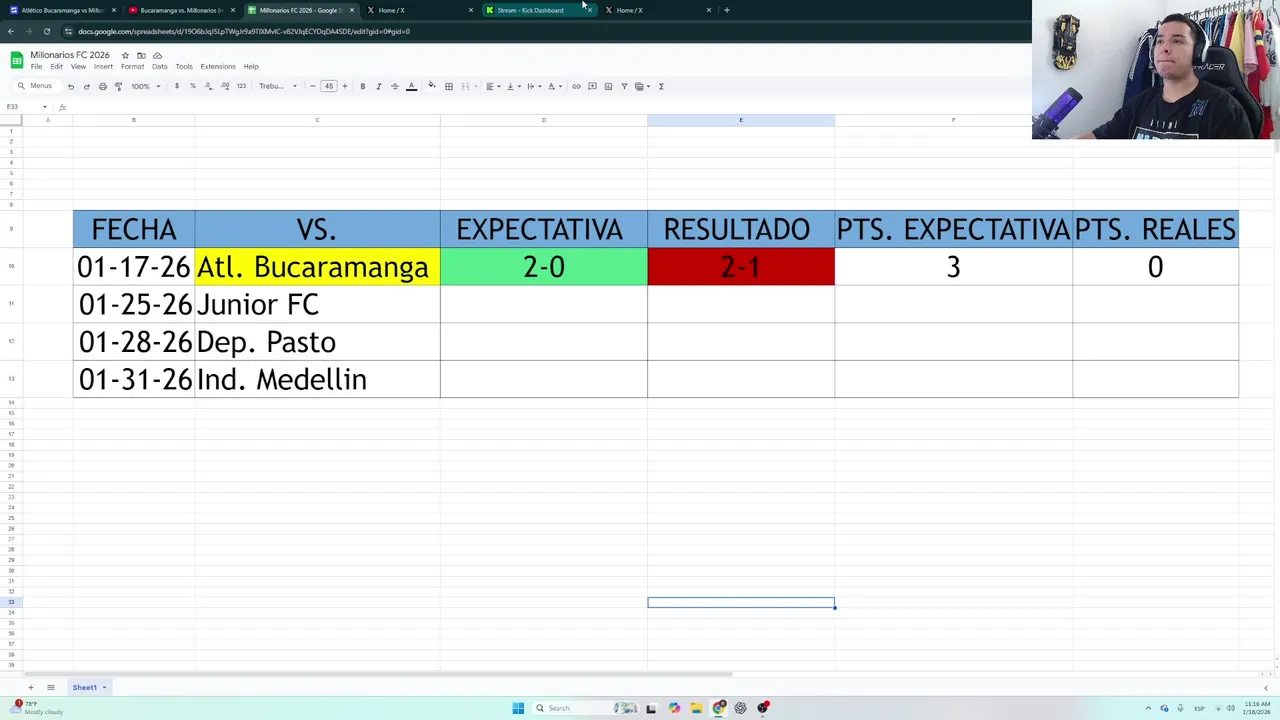Open Sheet1 tab options arrow

(103, 688)
